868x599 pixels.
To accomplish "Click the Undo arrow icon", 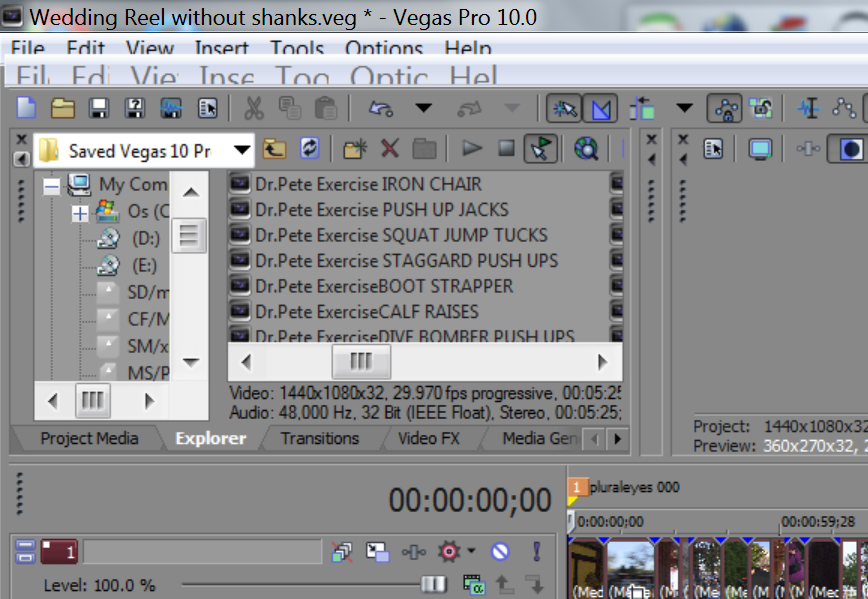I will coord(381,108).
